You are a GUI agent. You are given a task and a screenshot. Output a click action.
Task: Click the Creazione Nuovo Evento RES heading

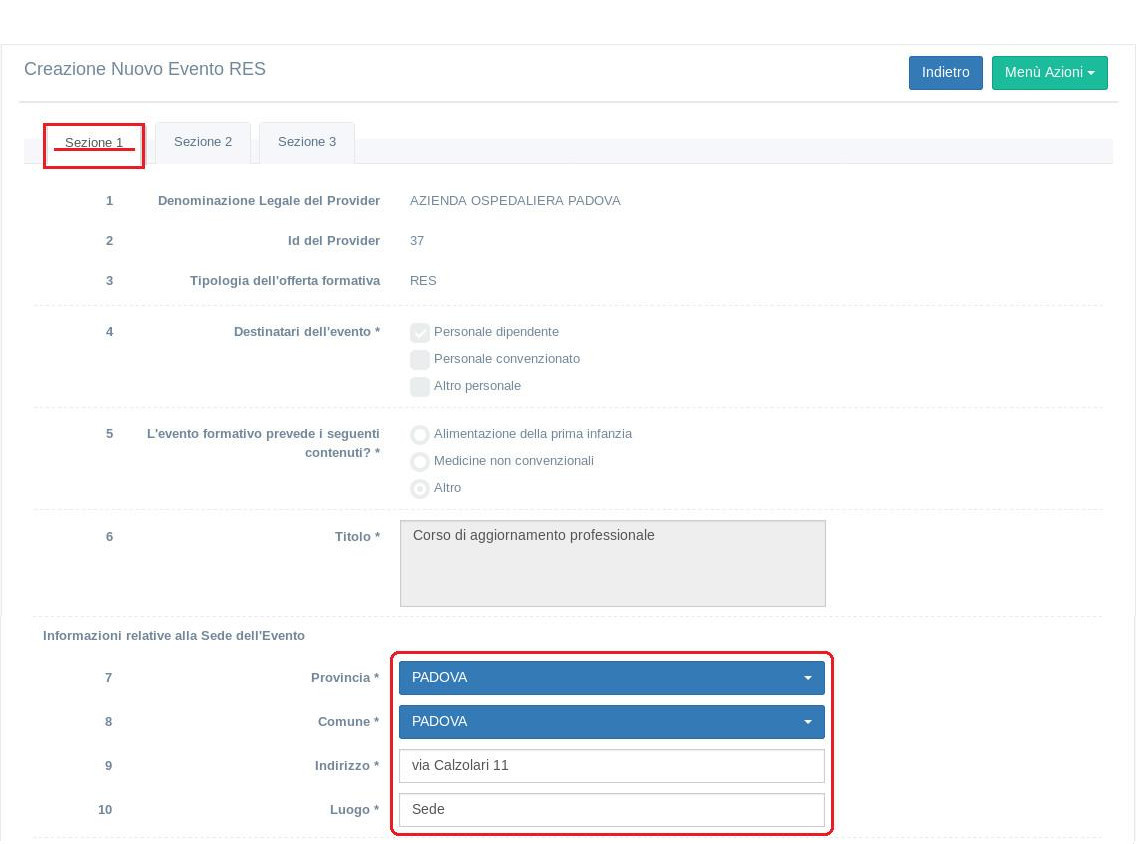click(145, 70)
